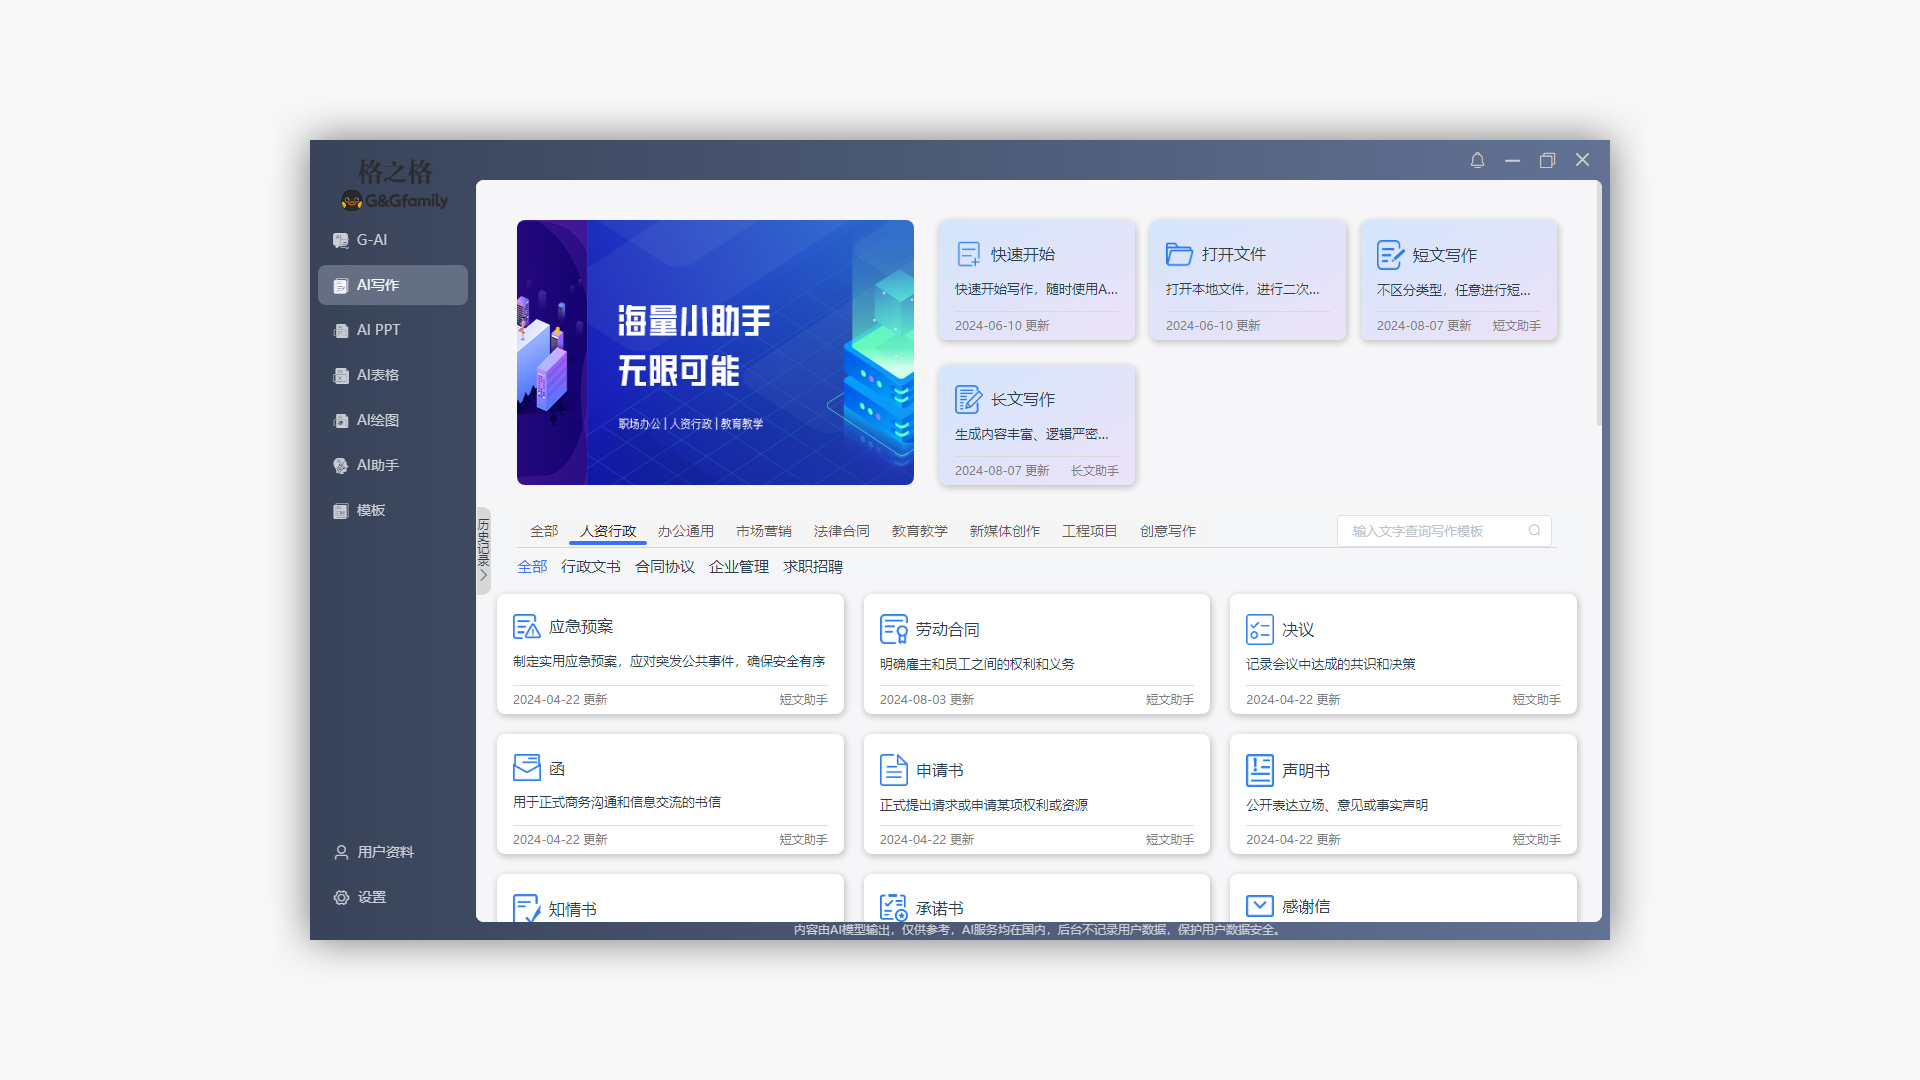Open the 快速开始 quick start card

pyautogui.click(x=1036, y=280)
